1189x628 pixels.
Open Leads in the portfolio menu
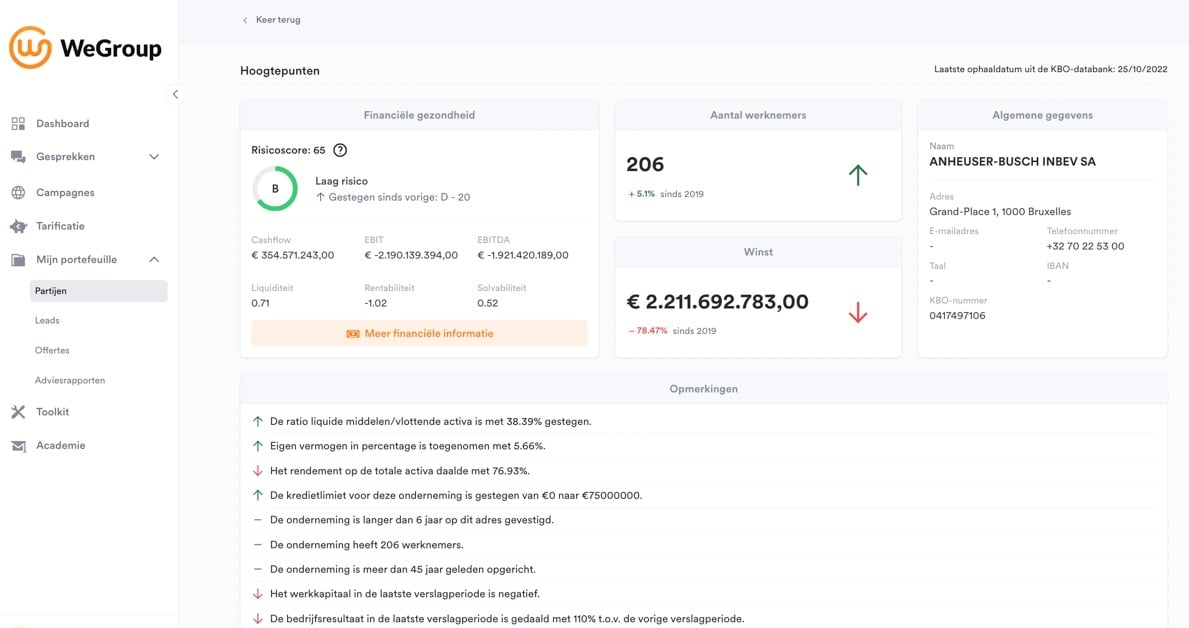click(x=47, y=321)
